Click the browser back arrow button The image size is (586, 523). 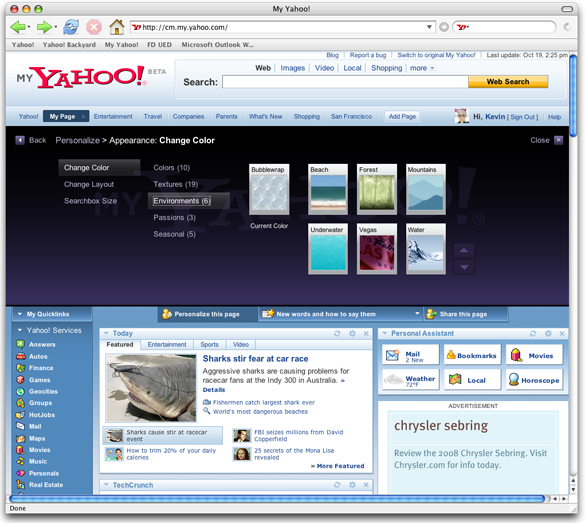17,27
